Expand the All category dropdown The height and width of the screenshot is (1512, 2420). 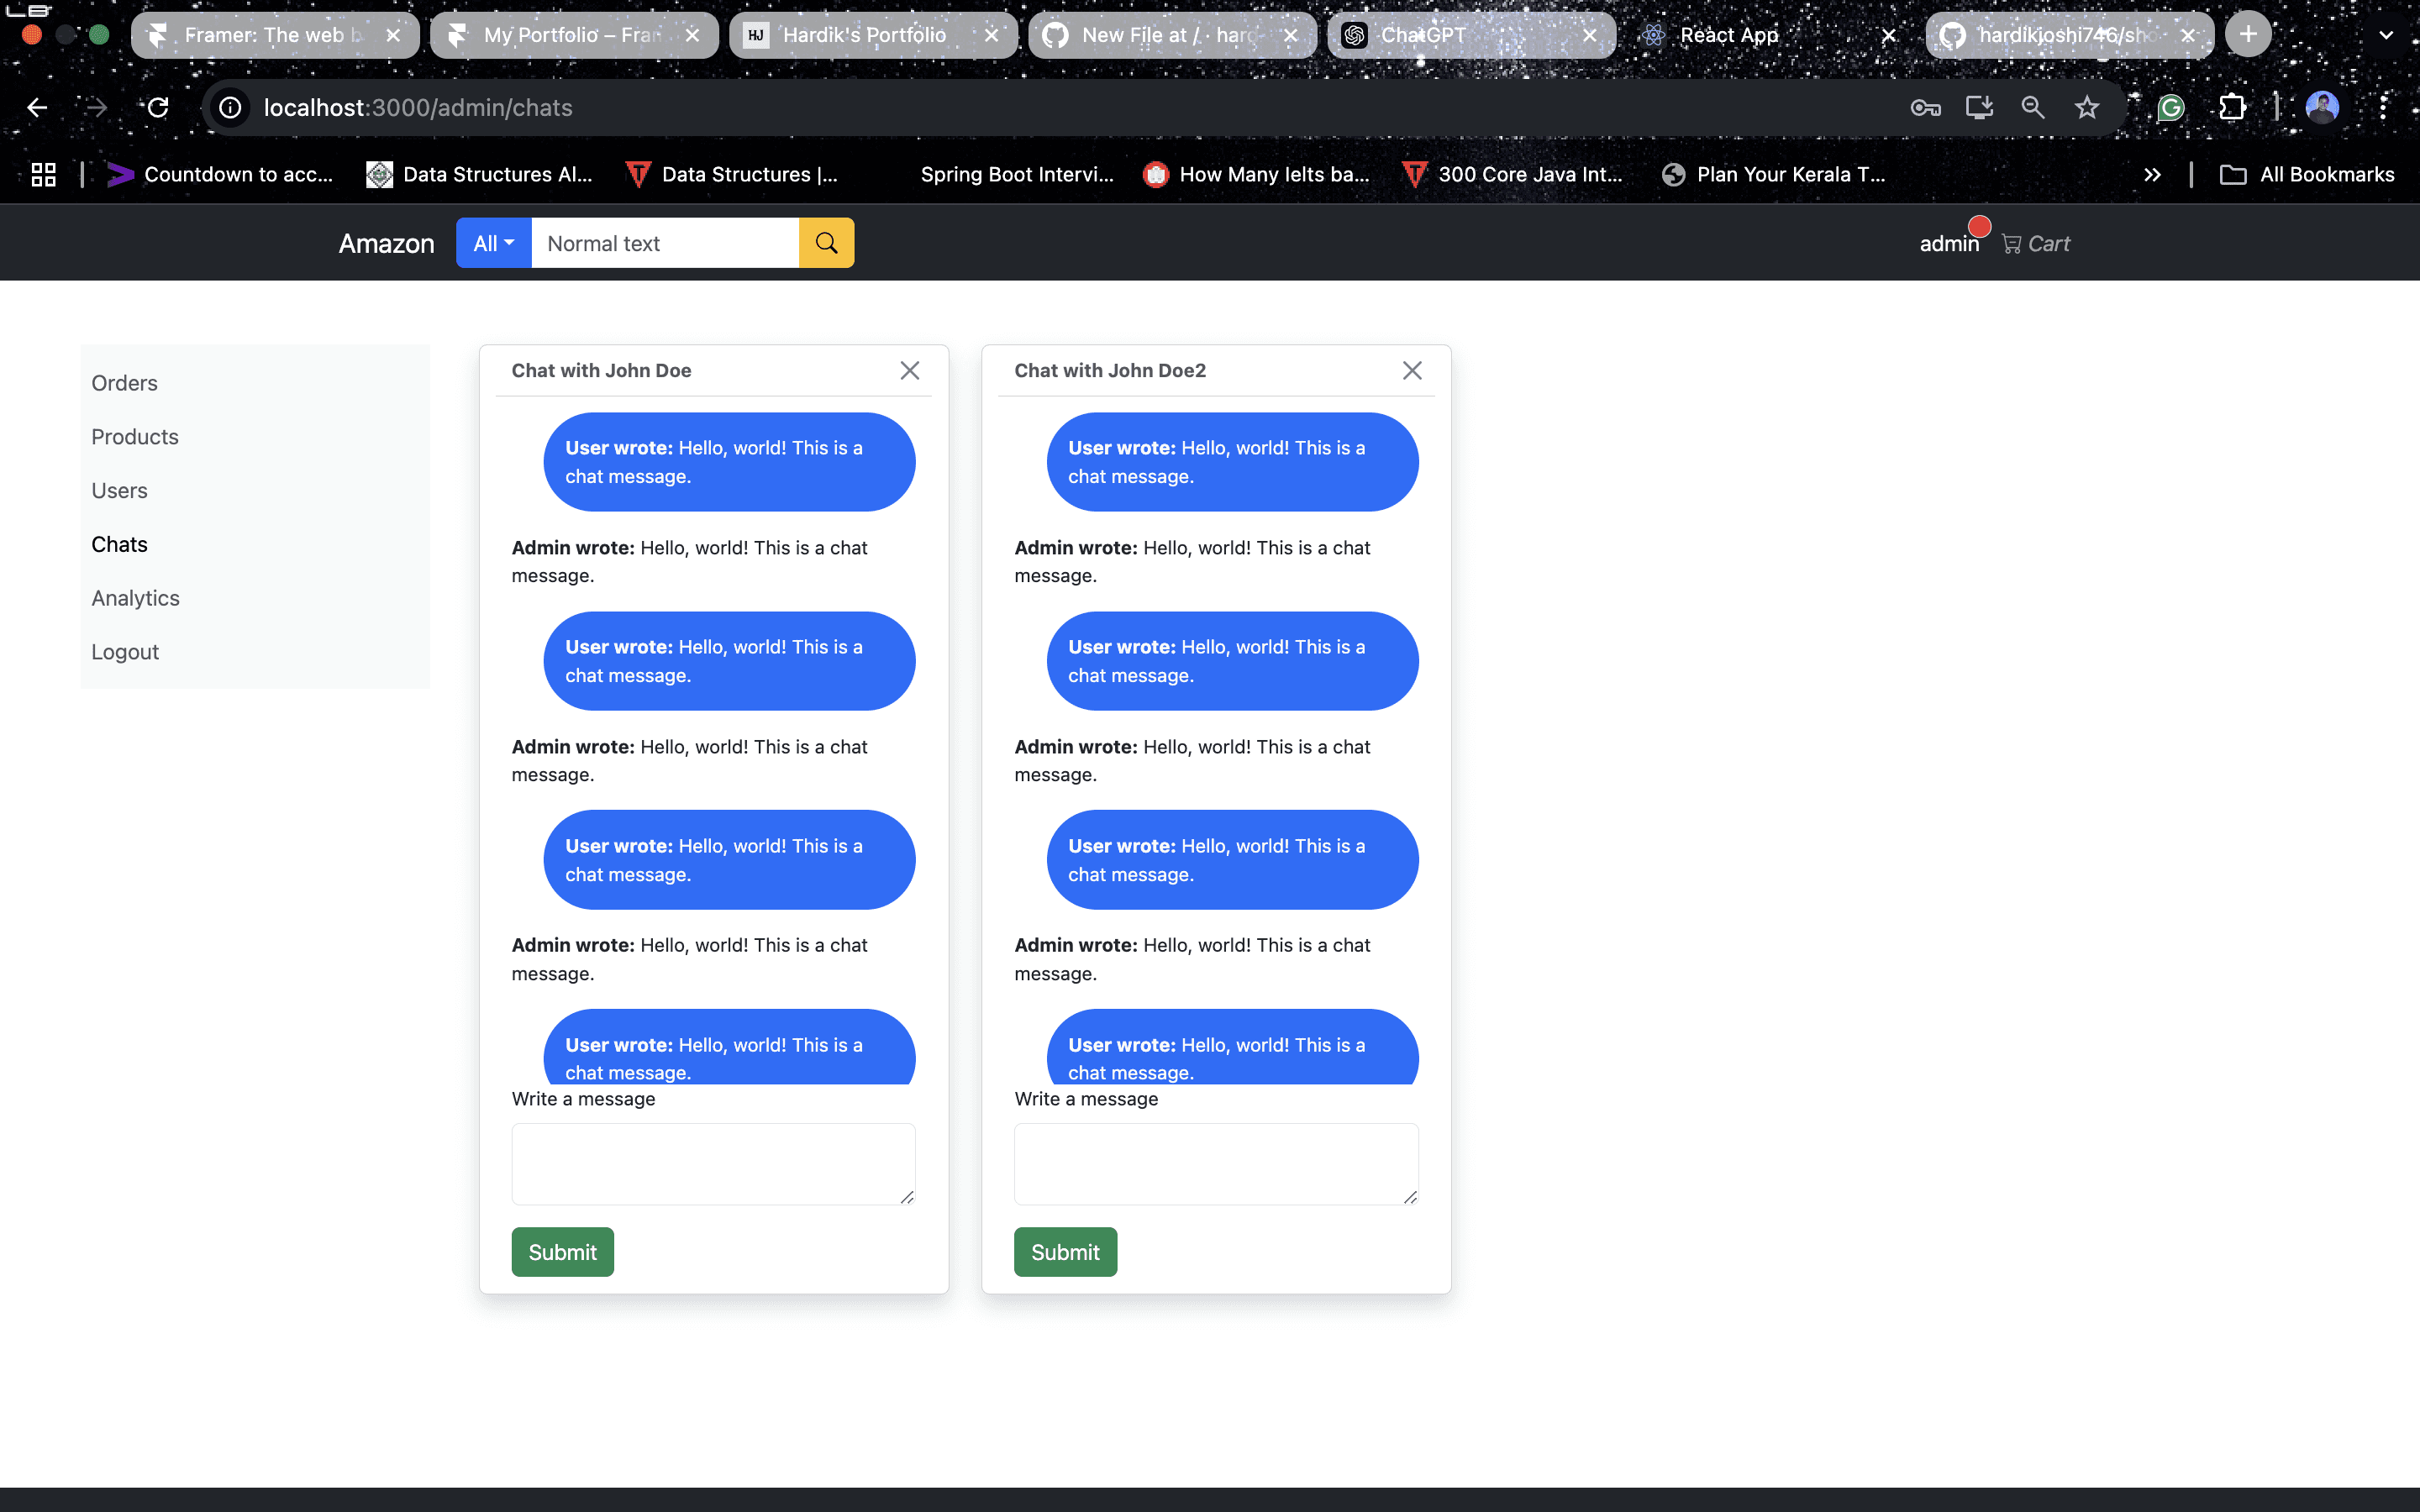click(x=493, y=243)
